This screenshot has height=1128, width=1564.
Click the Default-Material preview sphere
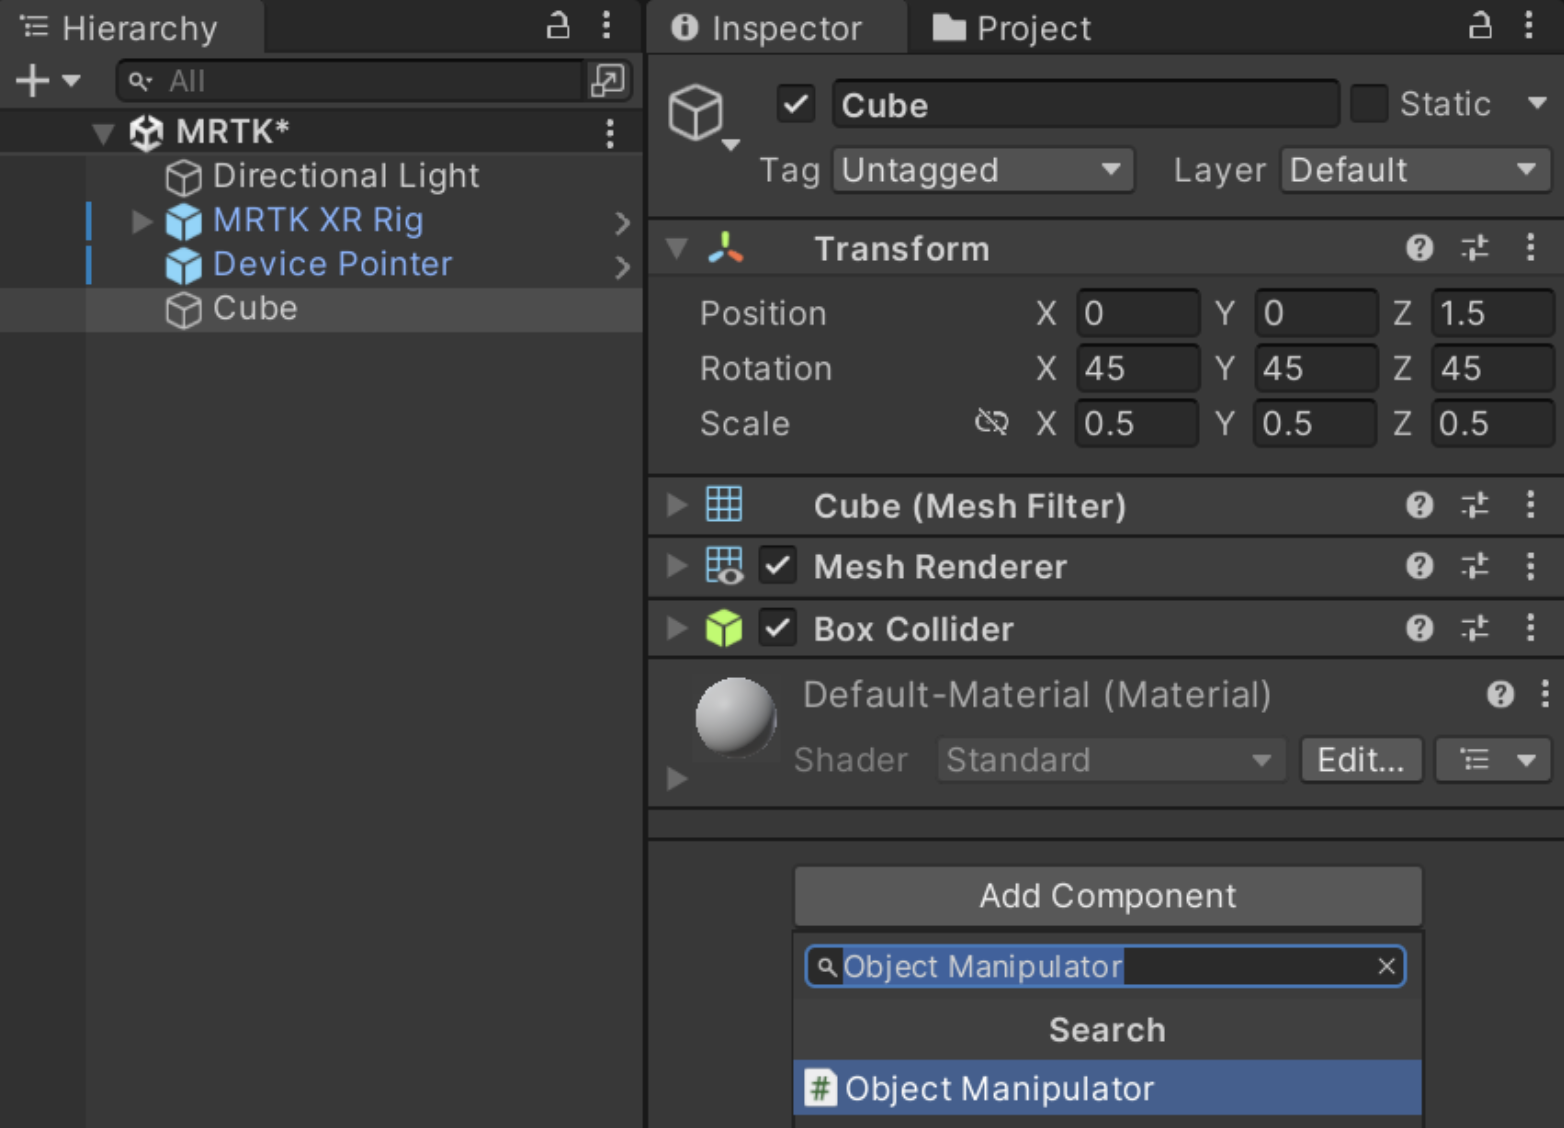[x=736, y=717]
